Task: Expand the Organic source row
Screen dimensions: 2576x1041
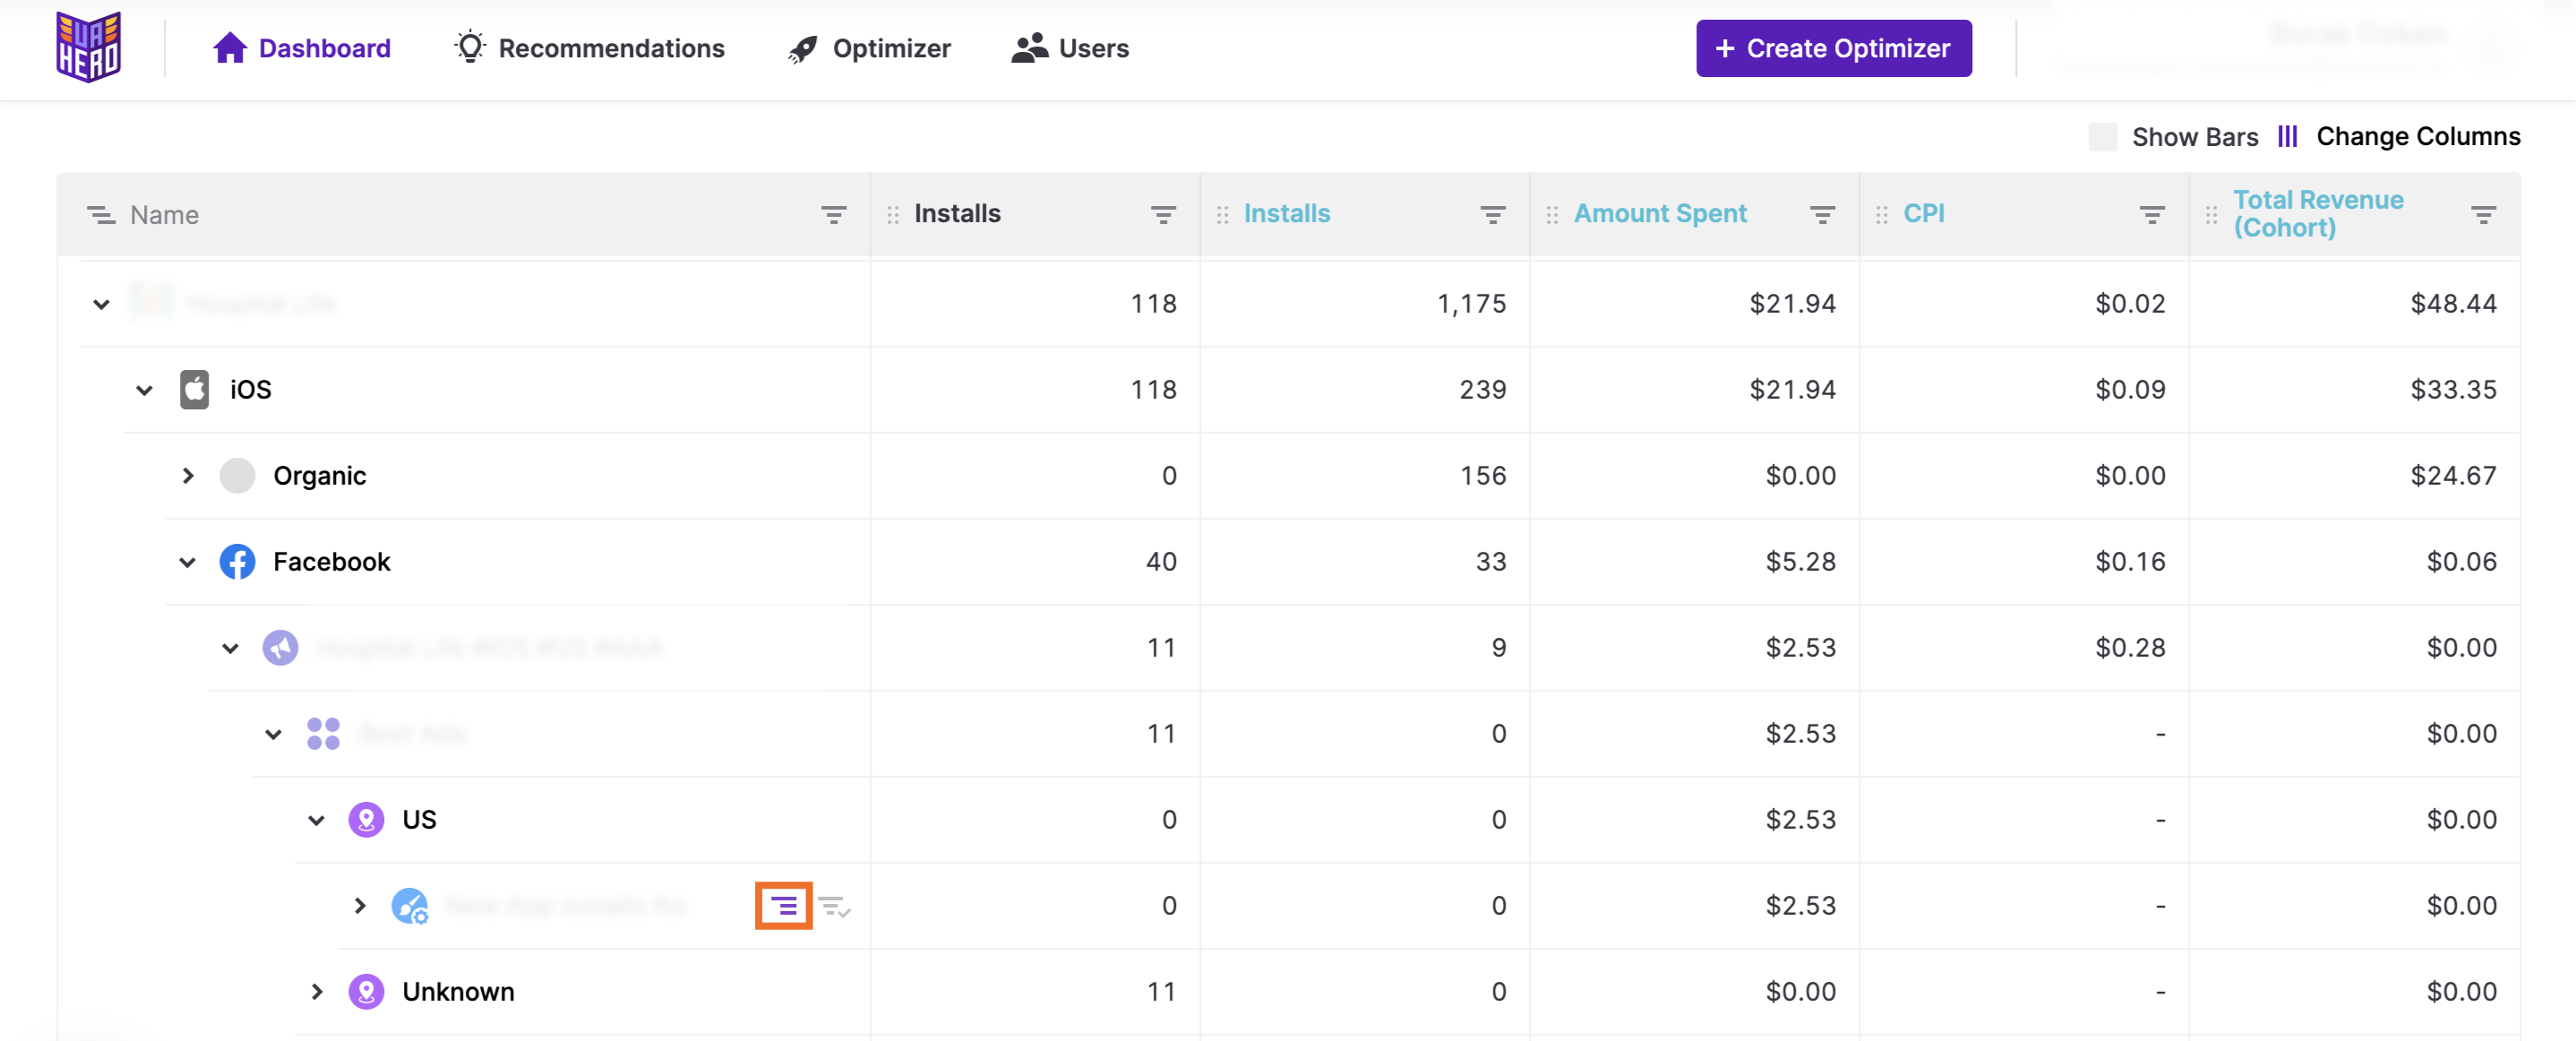Action: click(x=187, y=476)
